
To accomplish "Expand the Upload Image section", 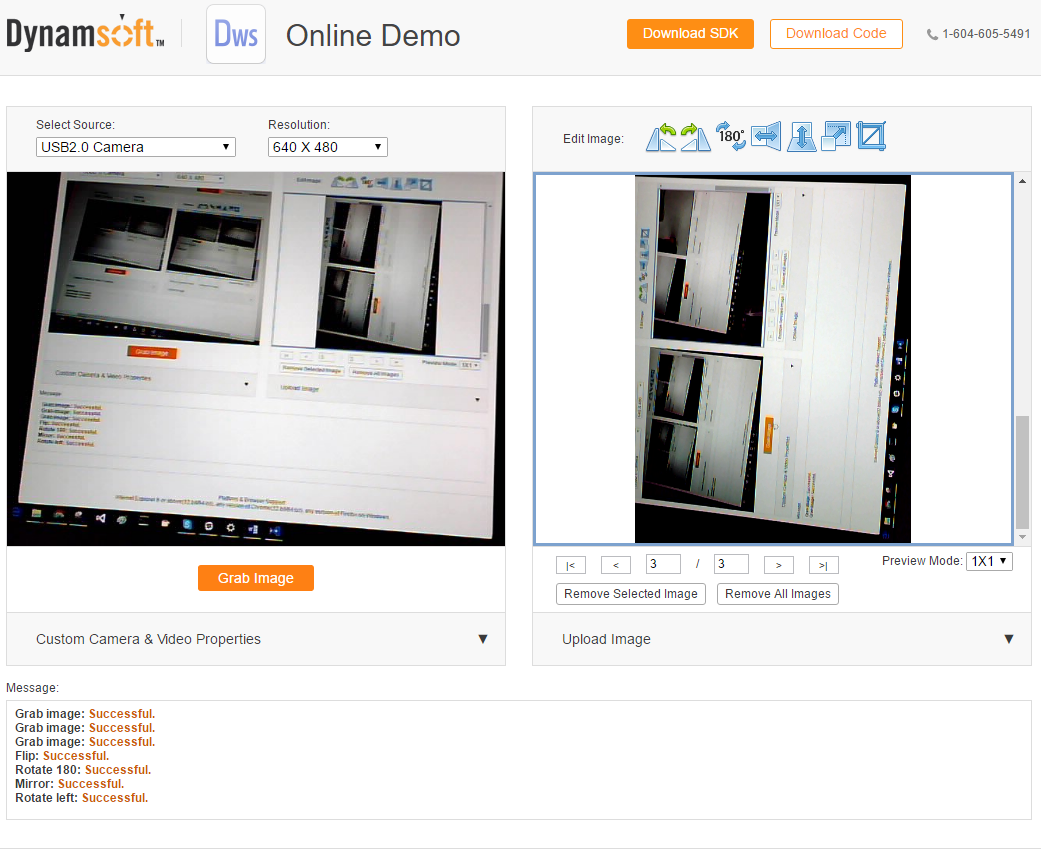I will (781, 639).
